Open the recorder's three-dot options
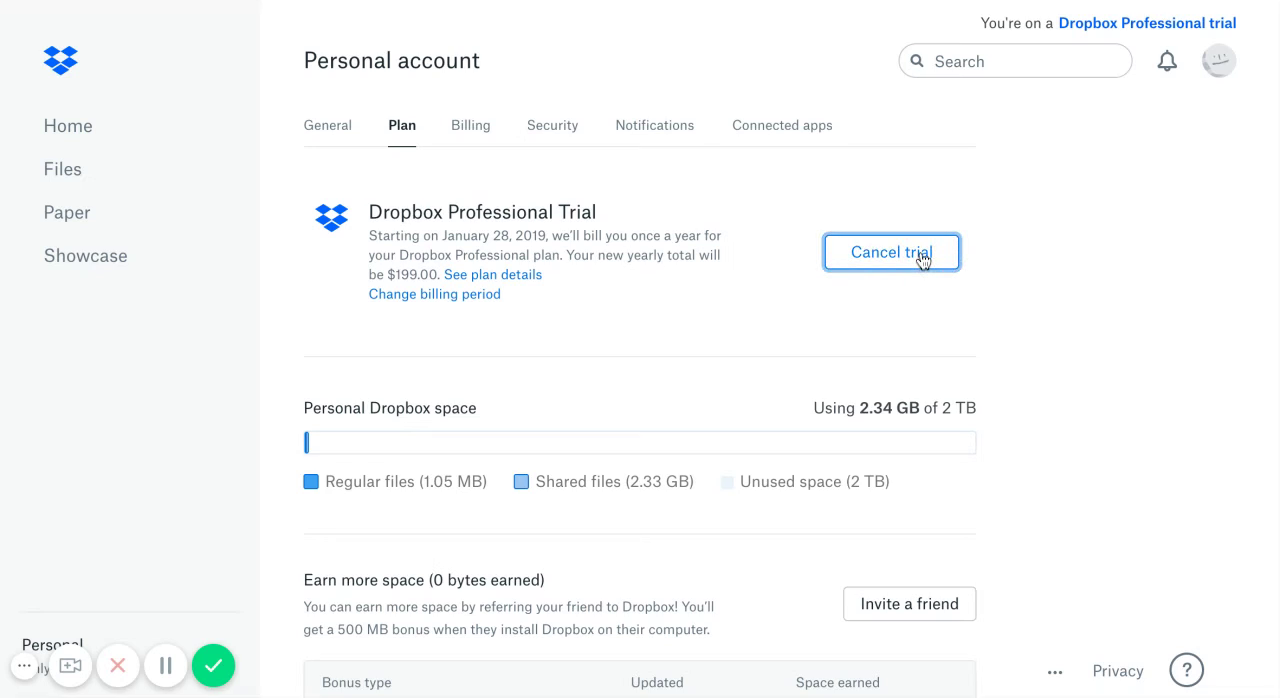This screenshot has height=698, width=1280. pyautogui.click(x=25, y=666)
